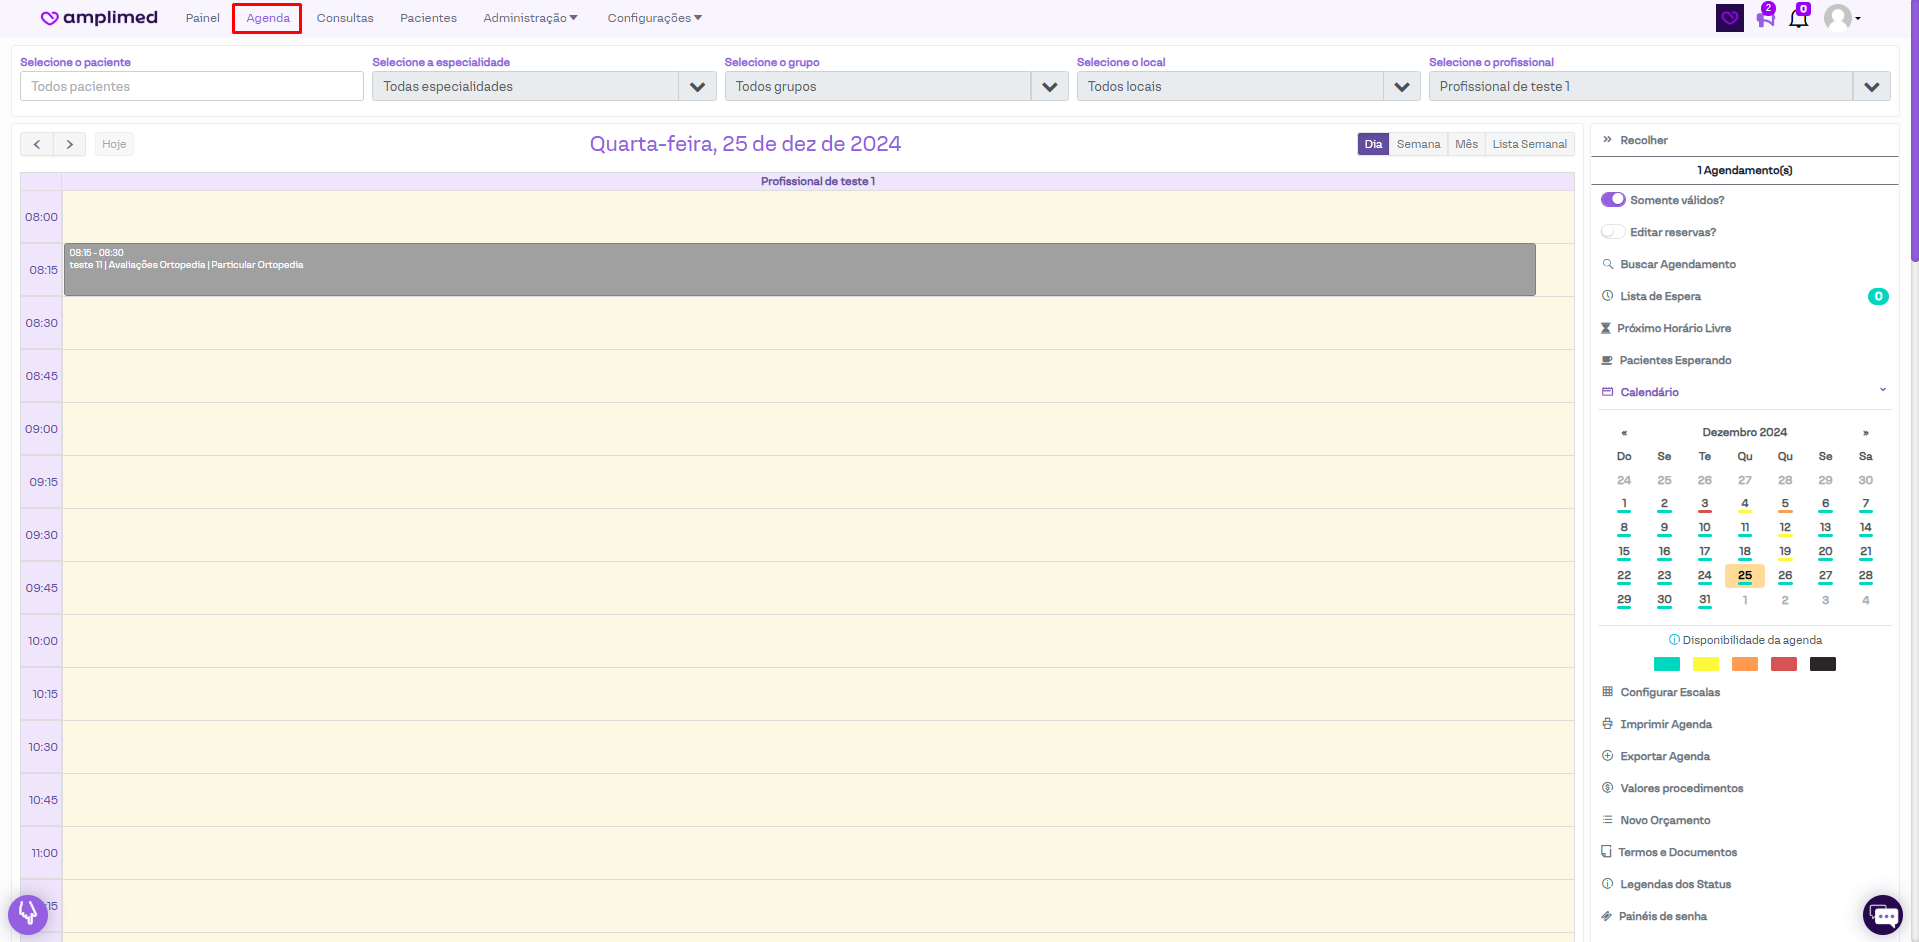
Task: Toggle the Somente válidos switch
Action: (1613, 200)
